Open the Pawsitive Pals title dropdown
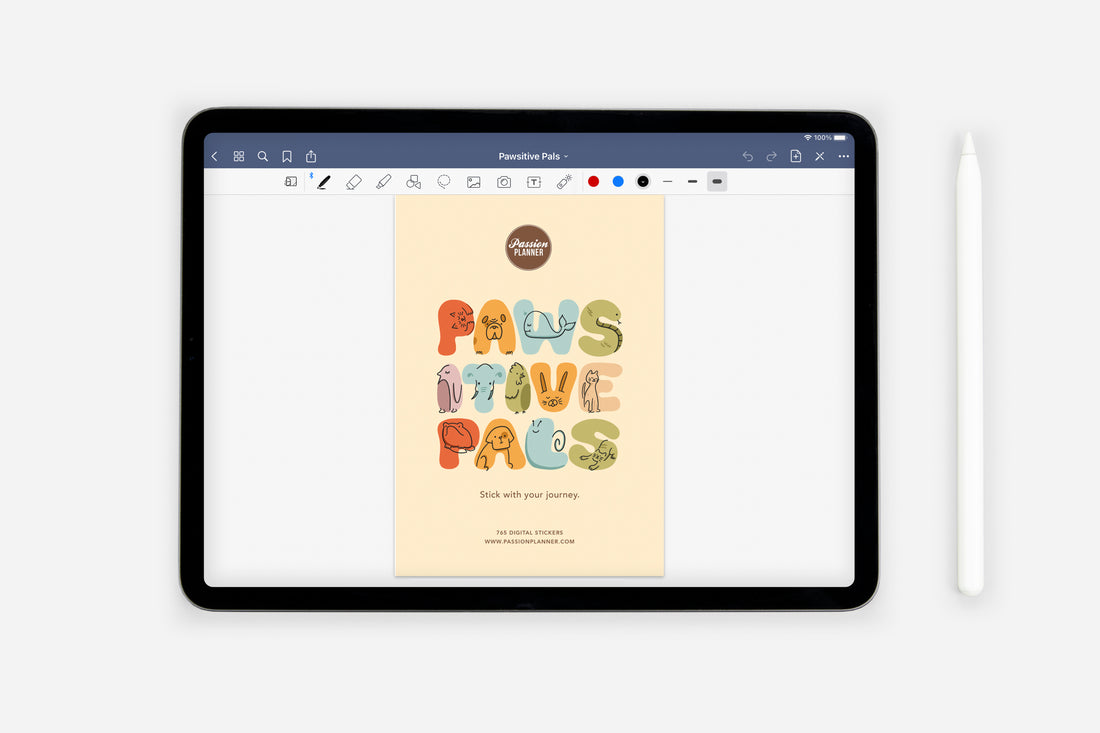The width and height of the screenshot is (1100, 733). [x=533, y=156]
